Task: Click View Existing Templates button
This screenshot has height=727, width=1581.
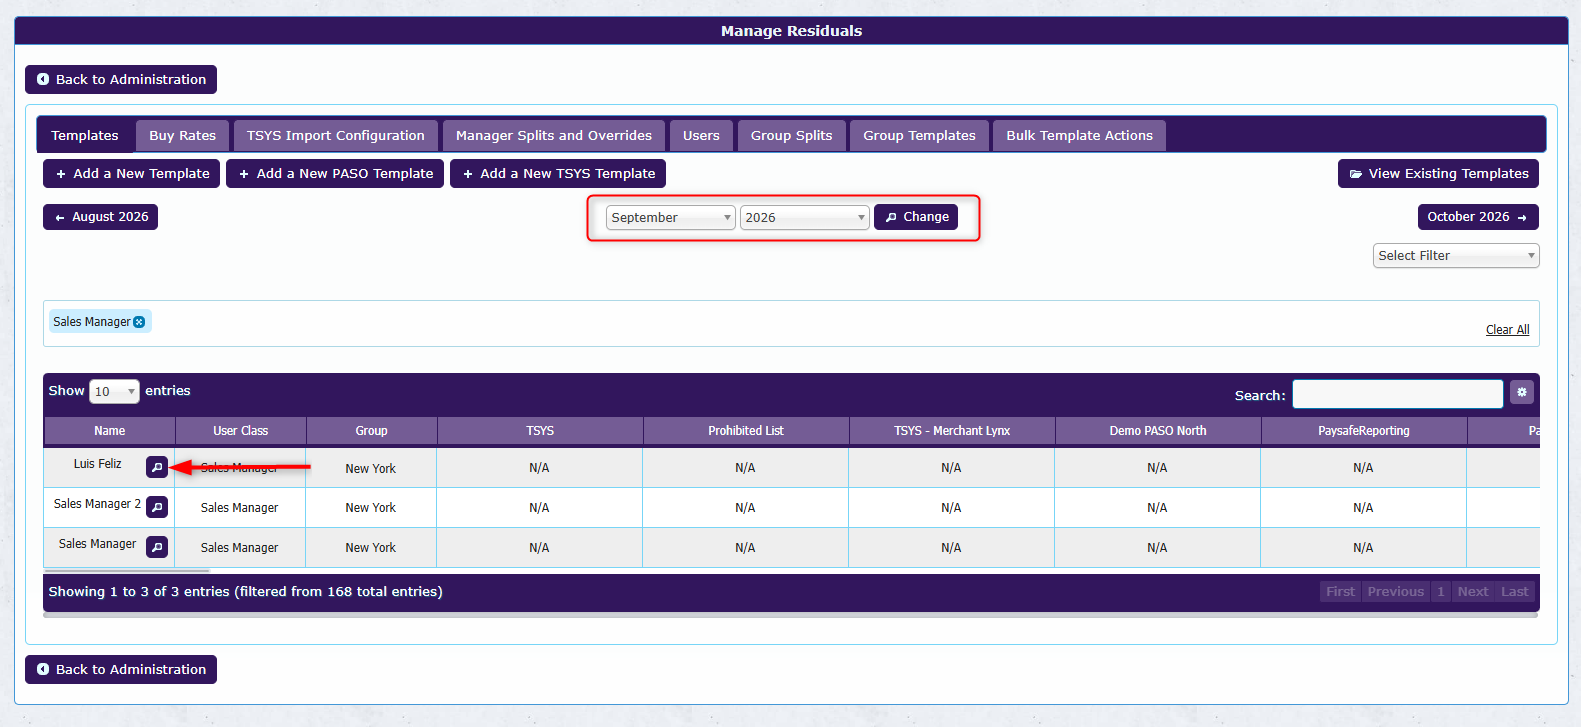Action: click(1438, 173)
